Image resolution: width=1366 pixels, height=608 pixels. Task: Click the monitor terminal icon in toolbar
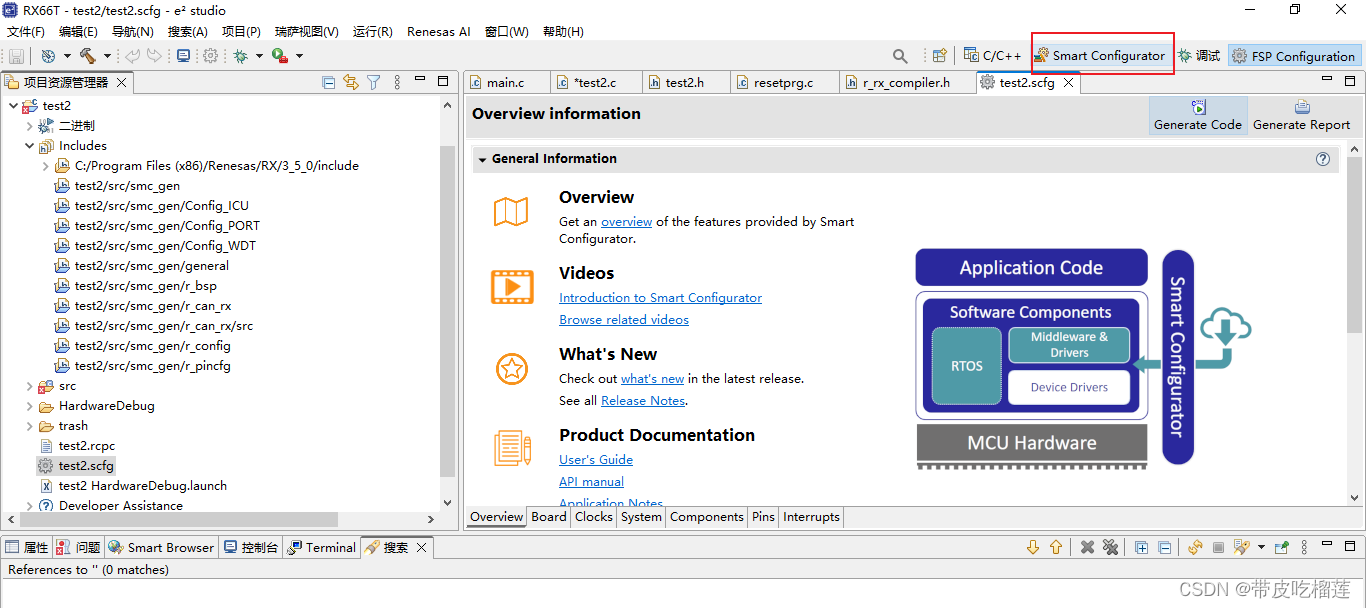[x=183, y=56]
